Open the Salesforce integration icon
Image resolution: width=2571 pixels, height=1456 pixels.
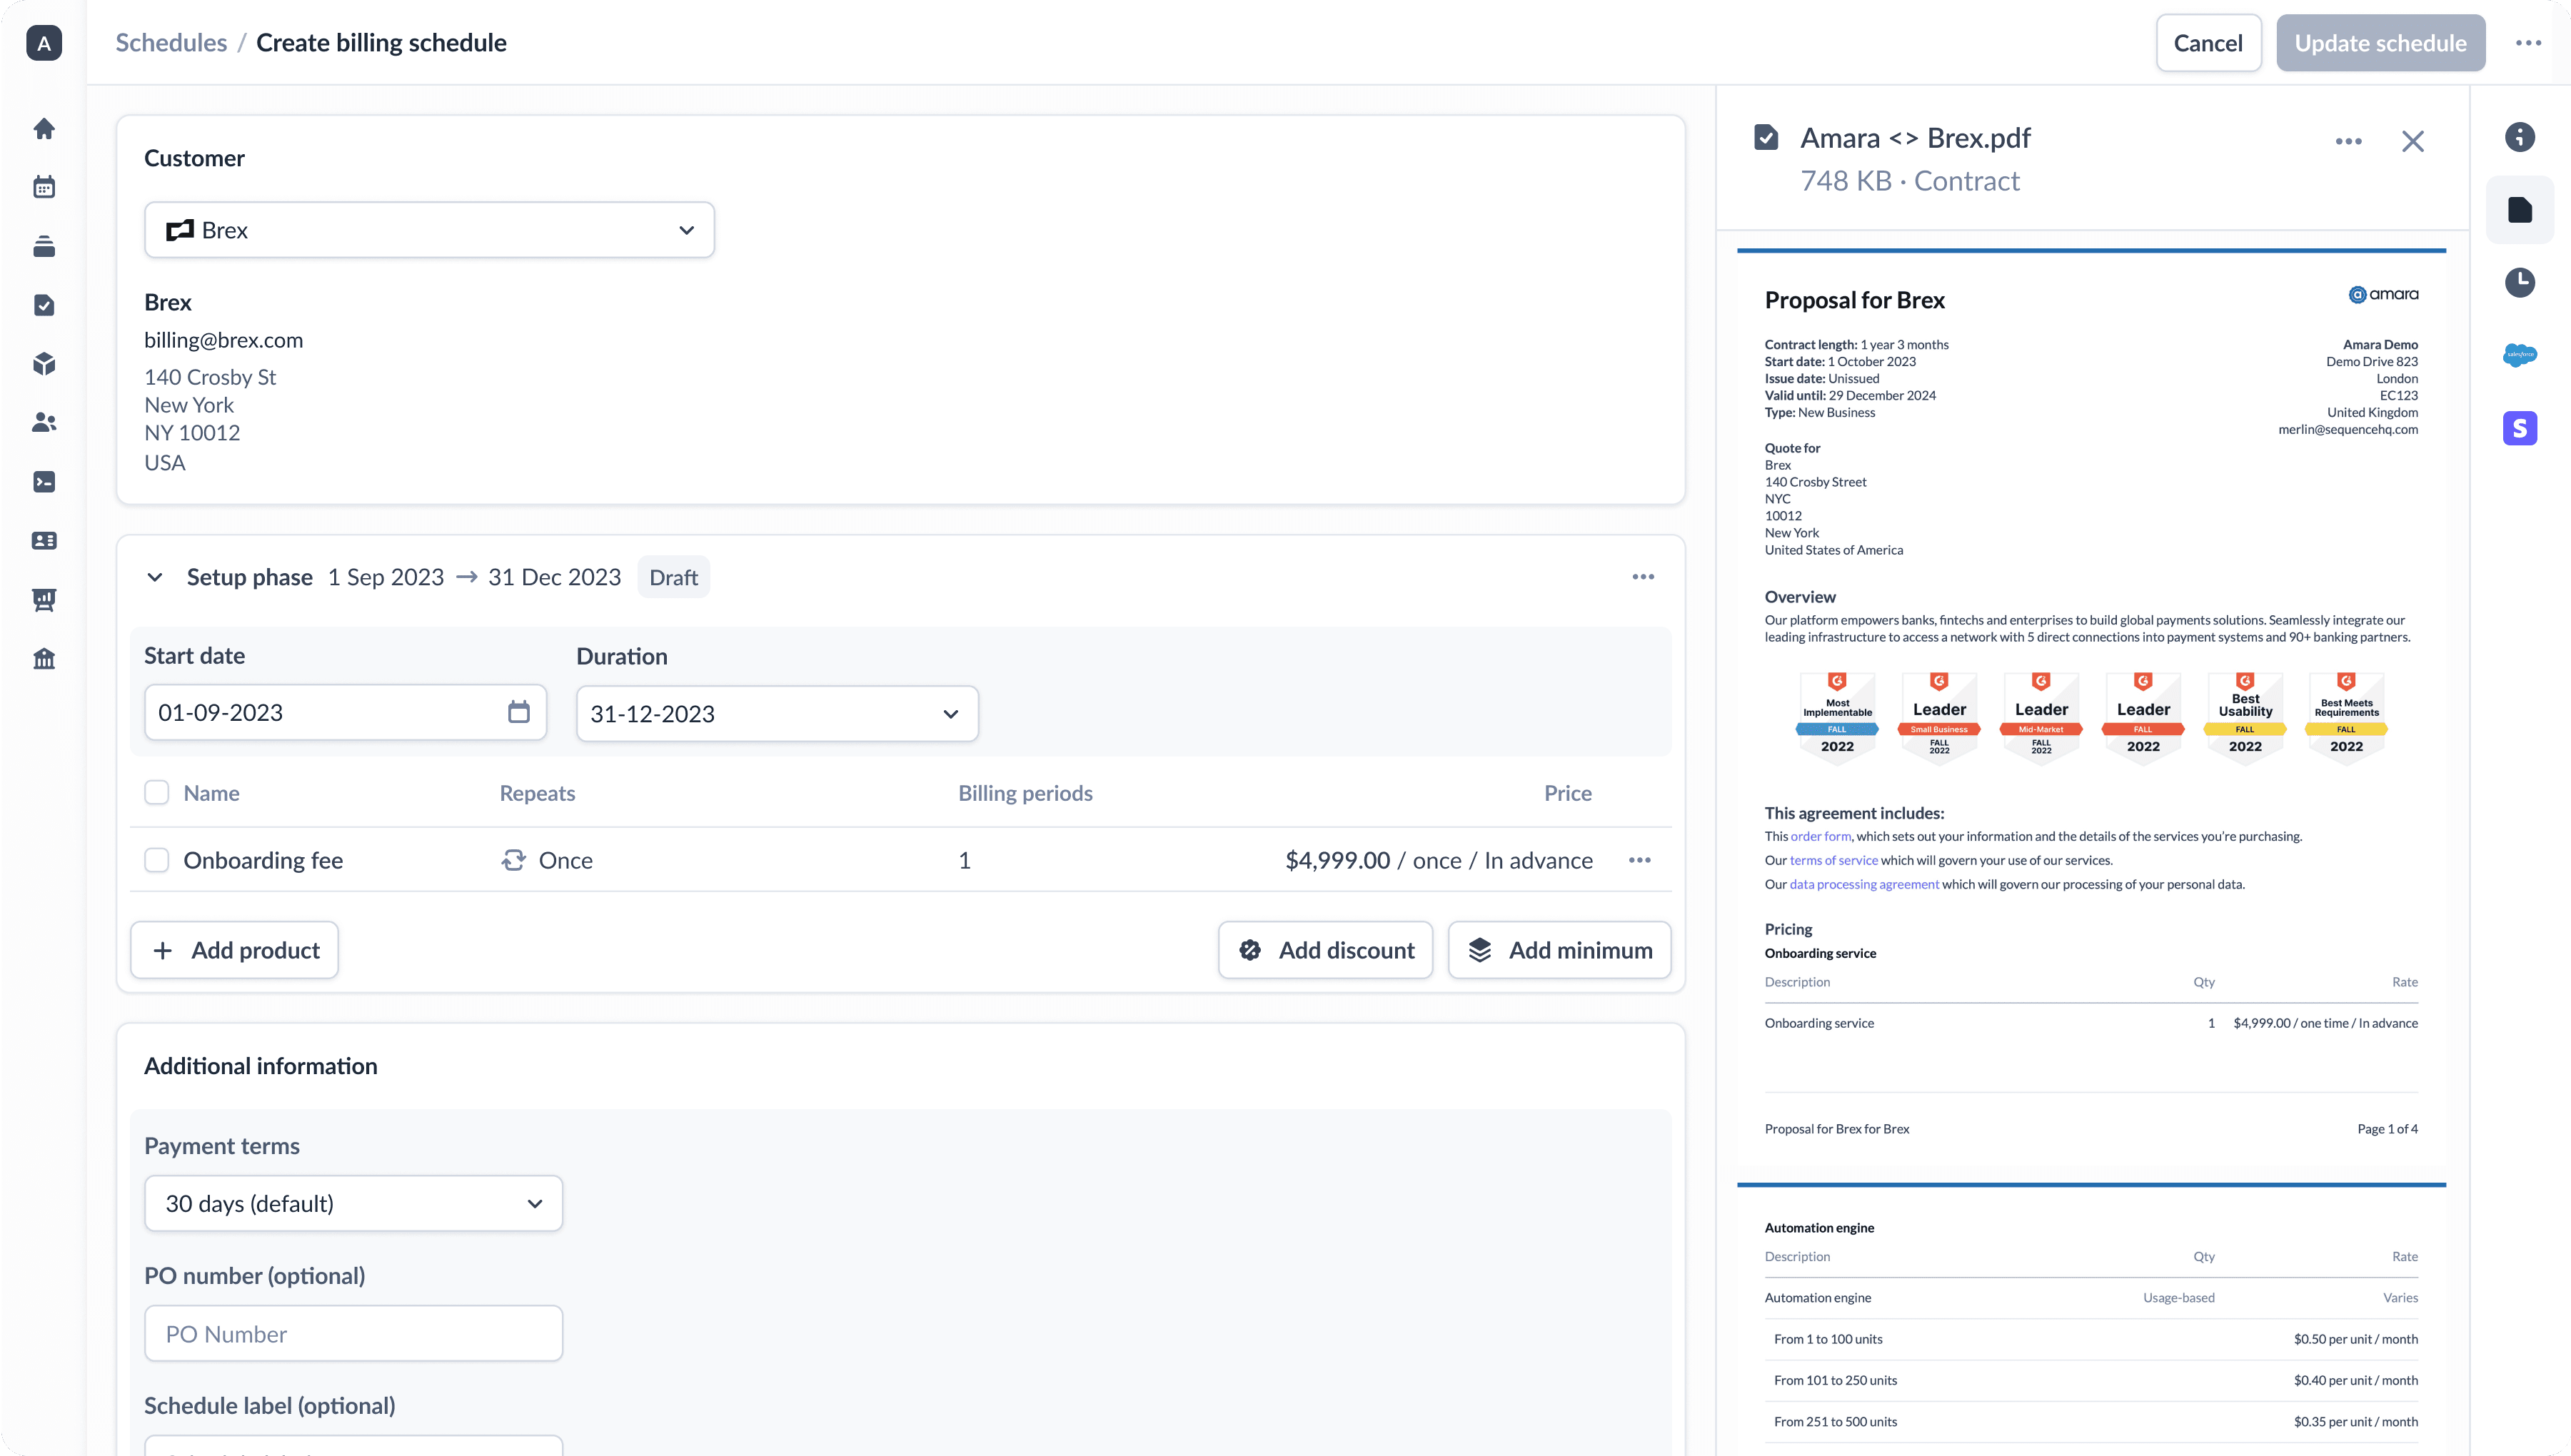[x=2519, y=355]
